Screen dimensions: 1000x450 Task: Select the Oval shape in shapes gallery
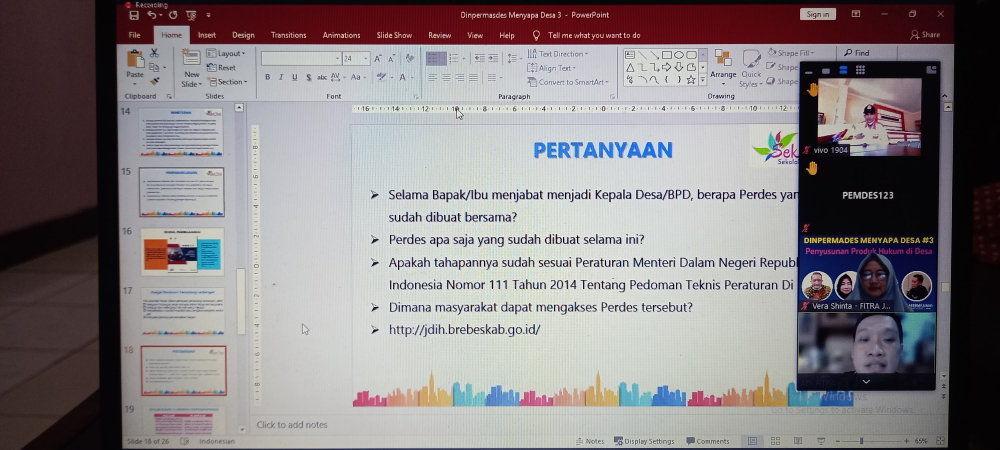[x=679, y=55]
